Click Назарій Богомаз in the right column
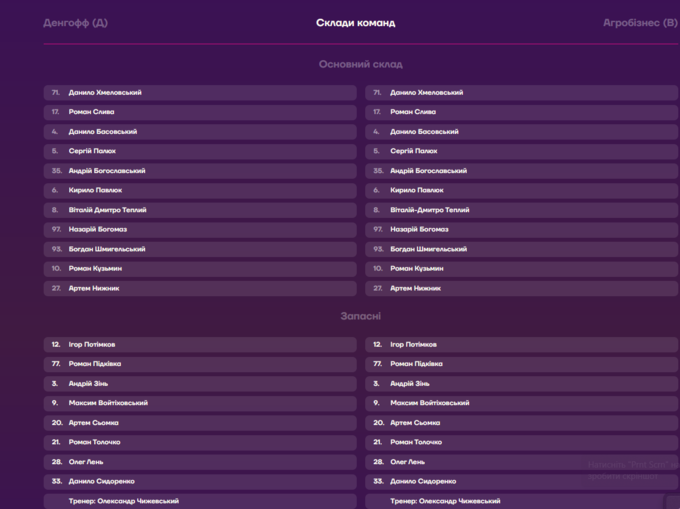 [x=521, y=229]
